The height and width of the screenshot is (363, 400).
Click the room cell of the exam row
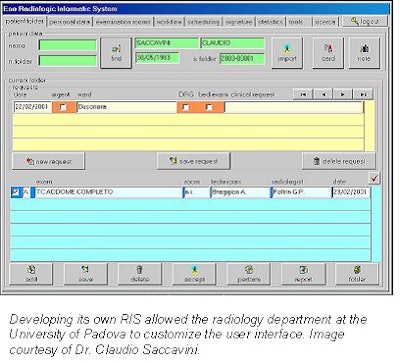click(x=197, y=192)
